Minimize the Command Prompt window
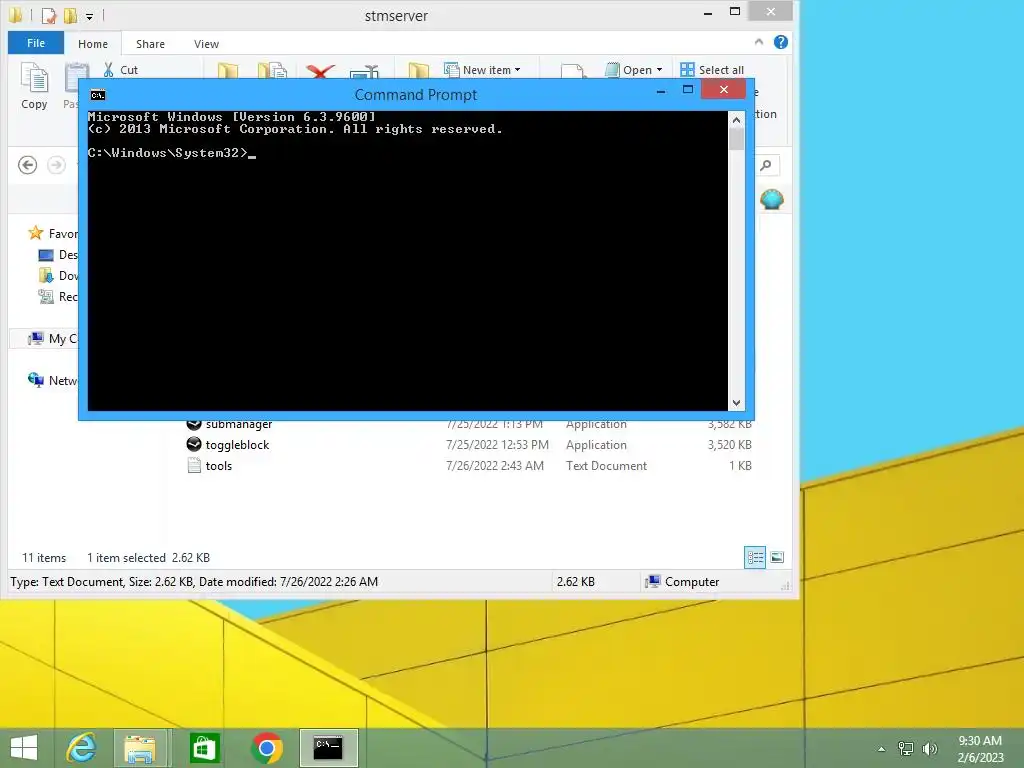 661,91
